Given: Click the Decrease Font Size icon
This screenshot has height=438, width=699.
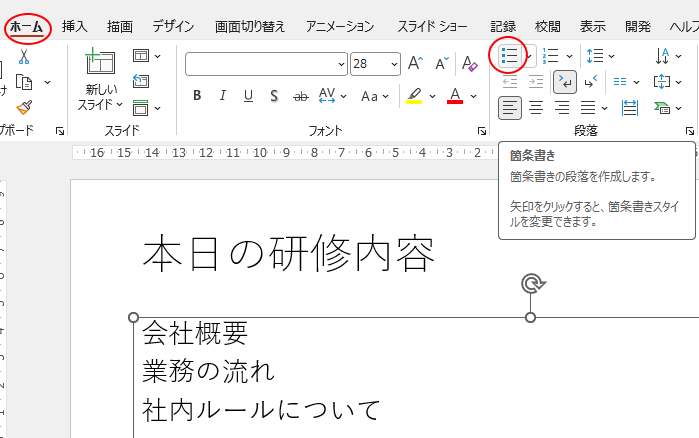Looking at the screenshot, I should coord(442,63).
